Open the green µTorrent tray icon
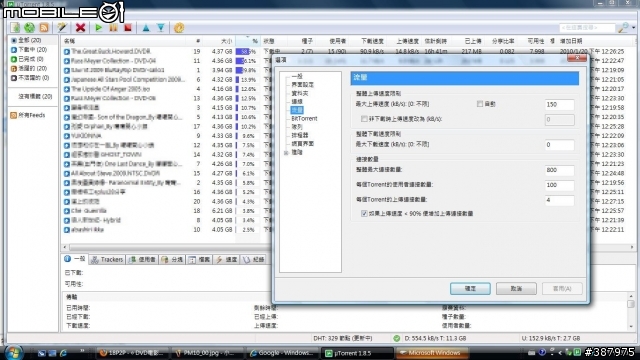 click(577, 352)
